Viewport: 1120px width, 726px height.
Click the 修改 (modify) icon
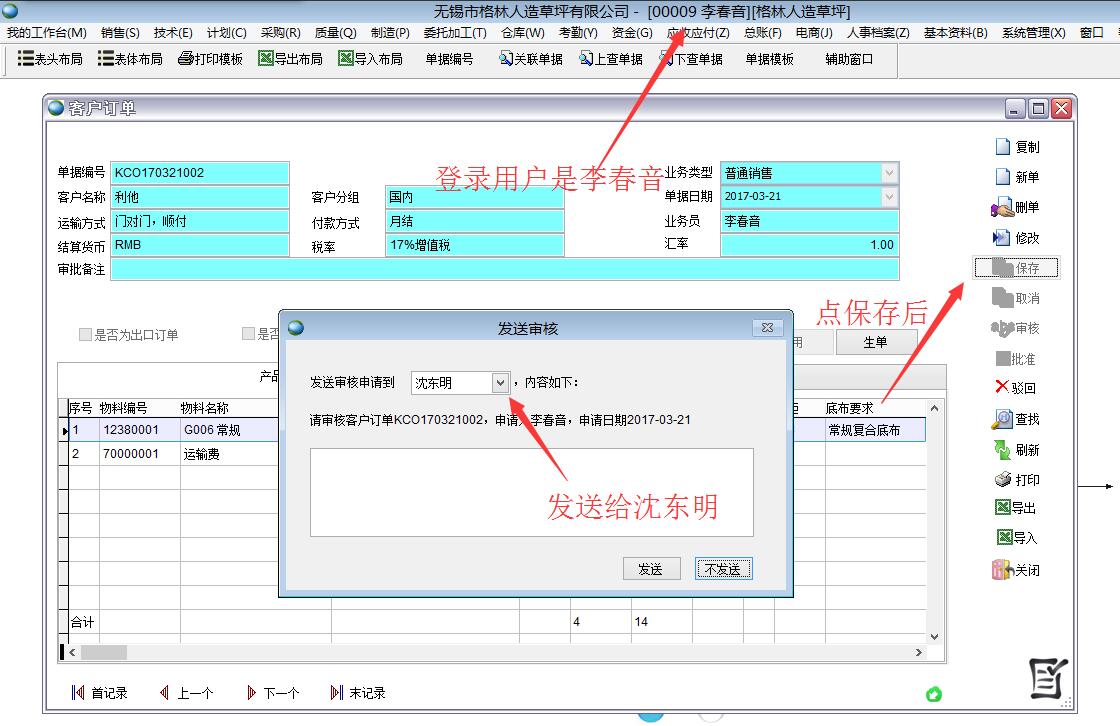click(1002, 238)
